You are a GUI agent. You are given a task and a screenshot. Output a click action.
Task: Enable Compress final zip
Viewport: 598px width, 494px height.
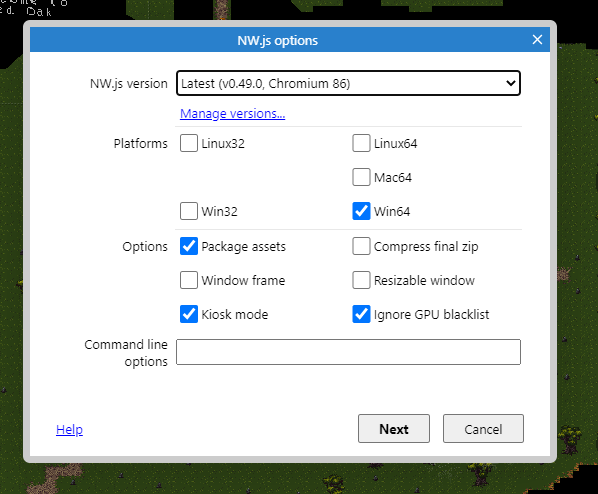click(361, 246)
